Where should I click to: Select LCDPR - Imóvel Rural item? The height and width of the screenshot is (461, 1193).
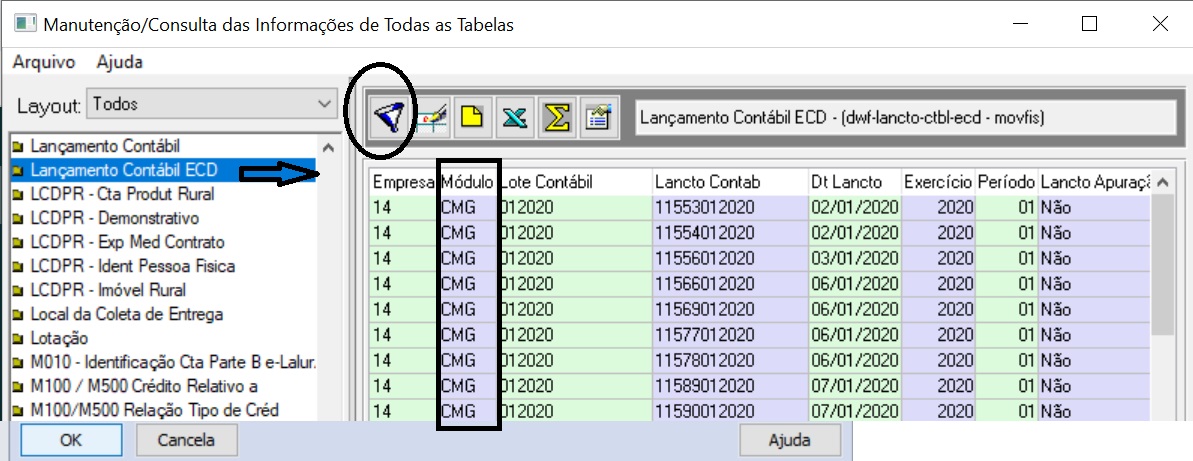point(108,290)
